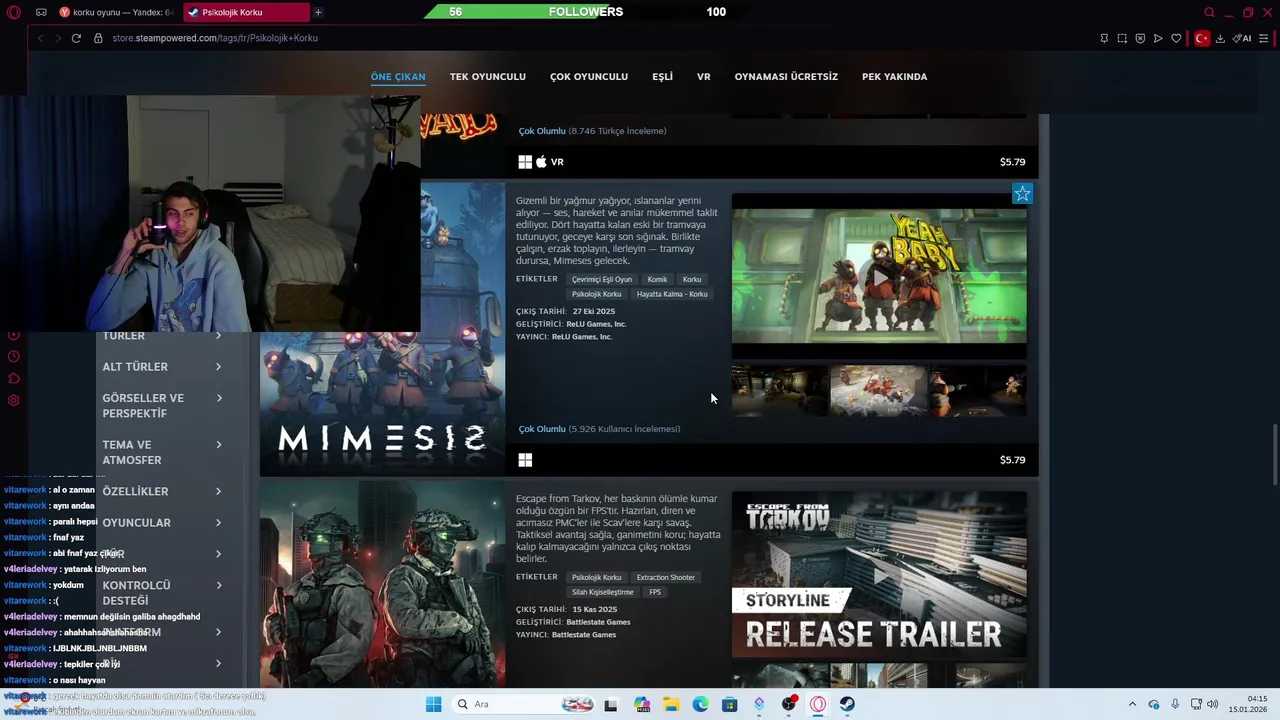Play Tarkov Release Trailer video
1280x720 pixels.
tap(879, 575)
